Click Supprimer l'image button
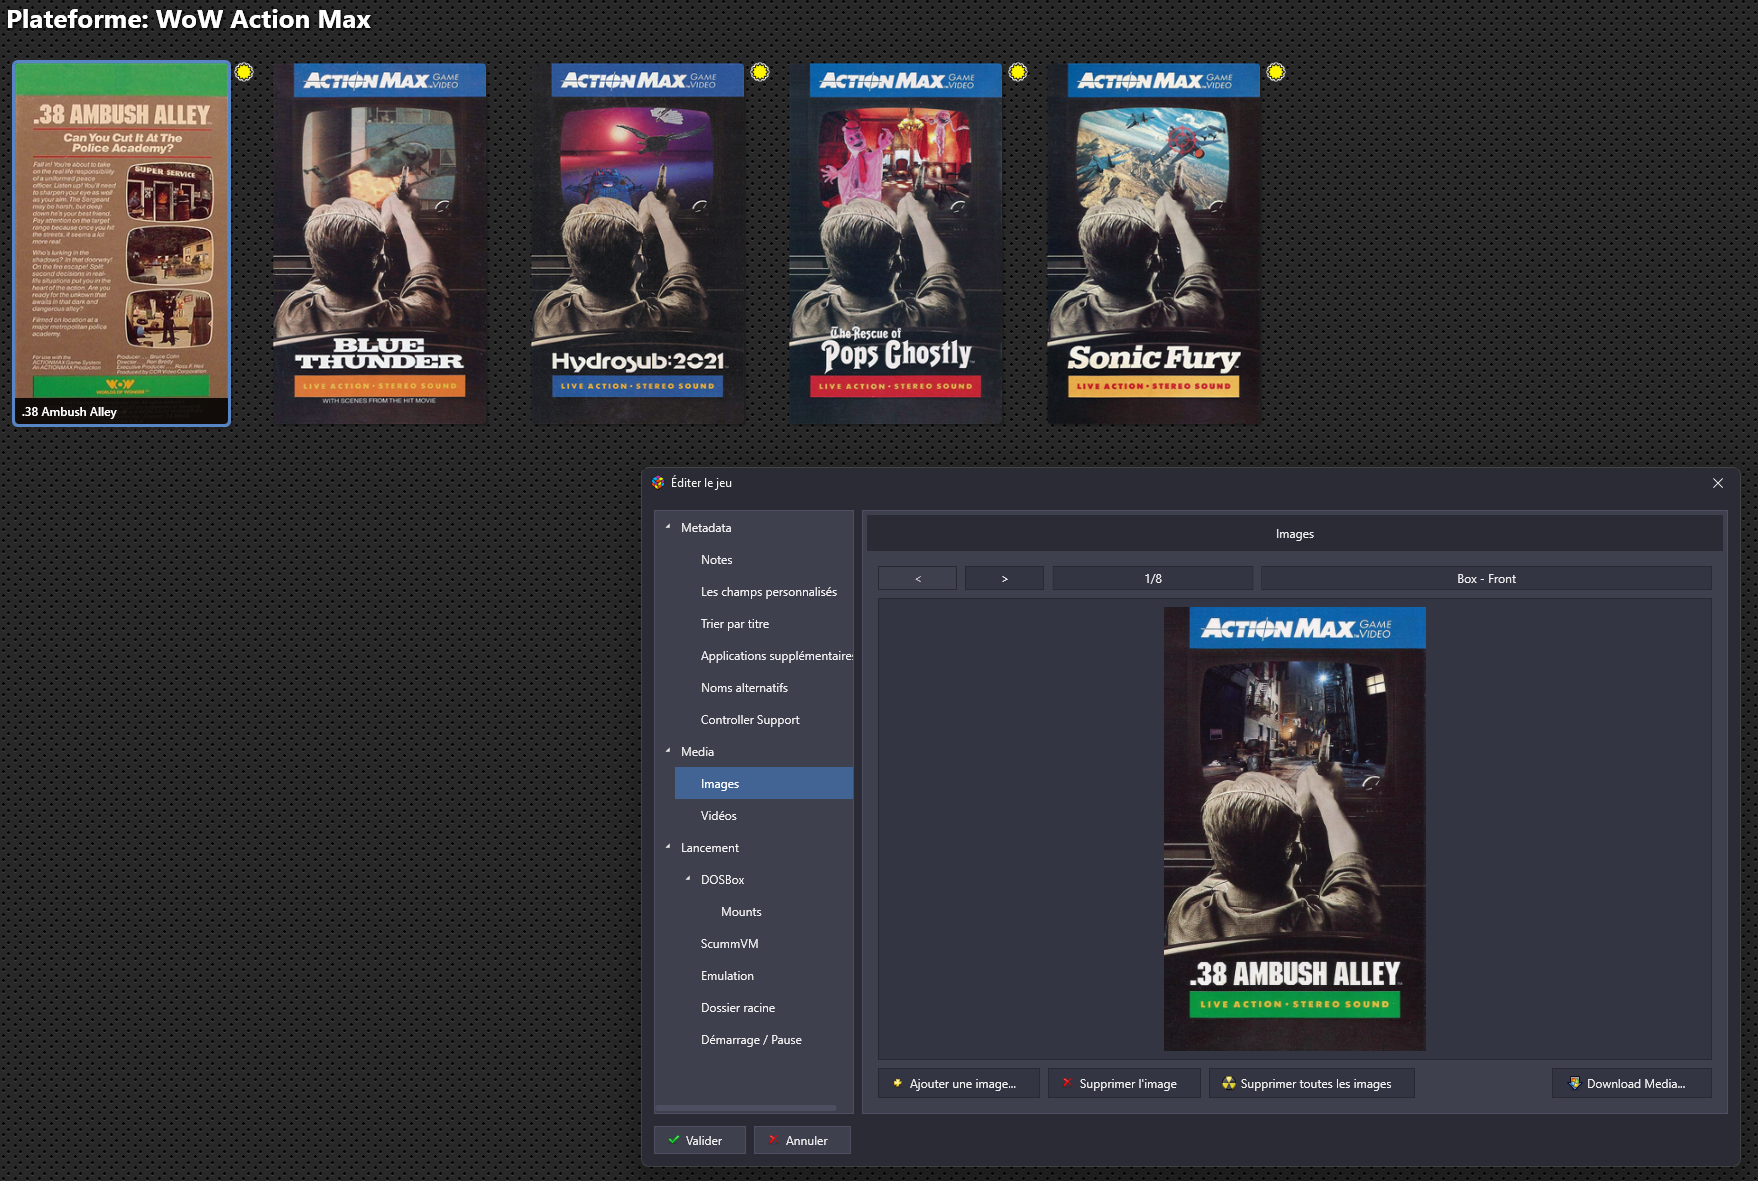Image resolution: width=1758 pixels, height=1181 pixels. [1124, 1083]
